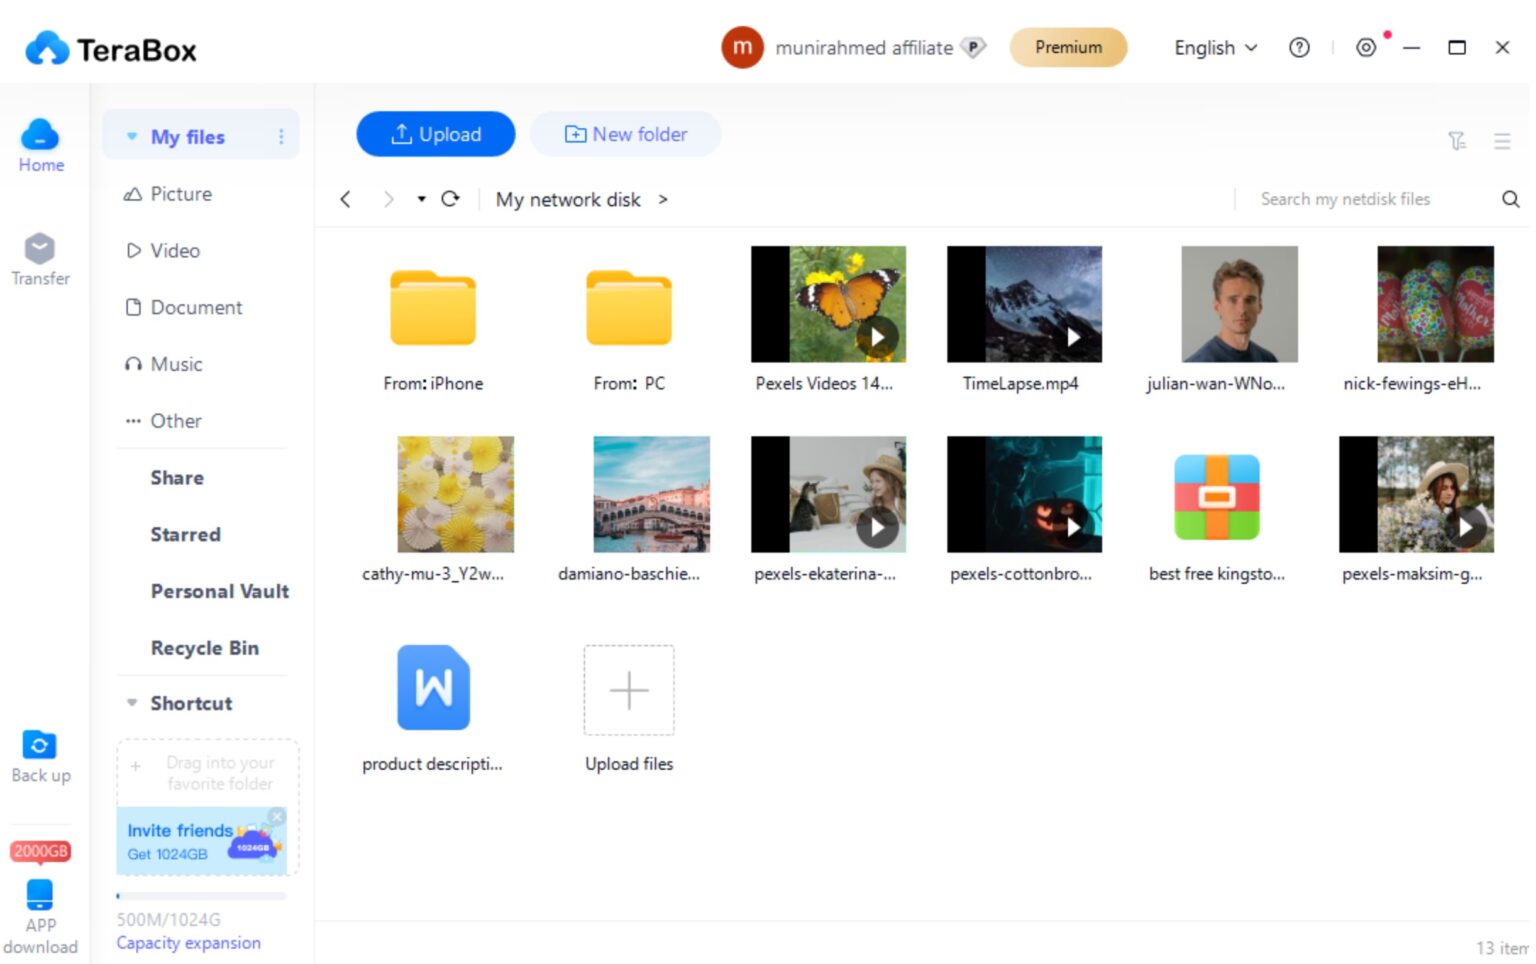1536x964 pixels.
Task: Open Capacity expansion link
Action: click(x=188, y=942)
